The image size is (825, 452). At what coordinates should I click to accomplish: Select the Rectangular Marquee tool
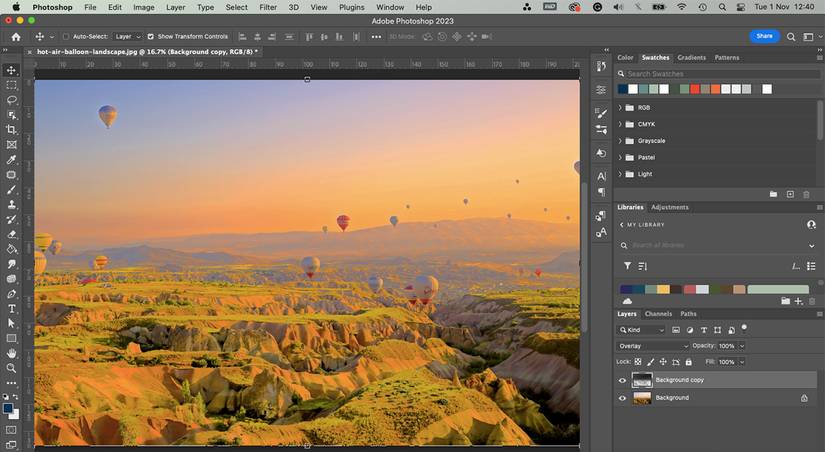pyautogui.click(x=11, y=85)
